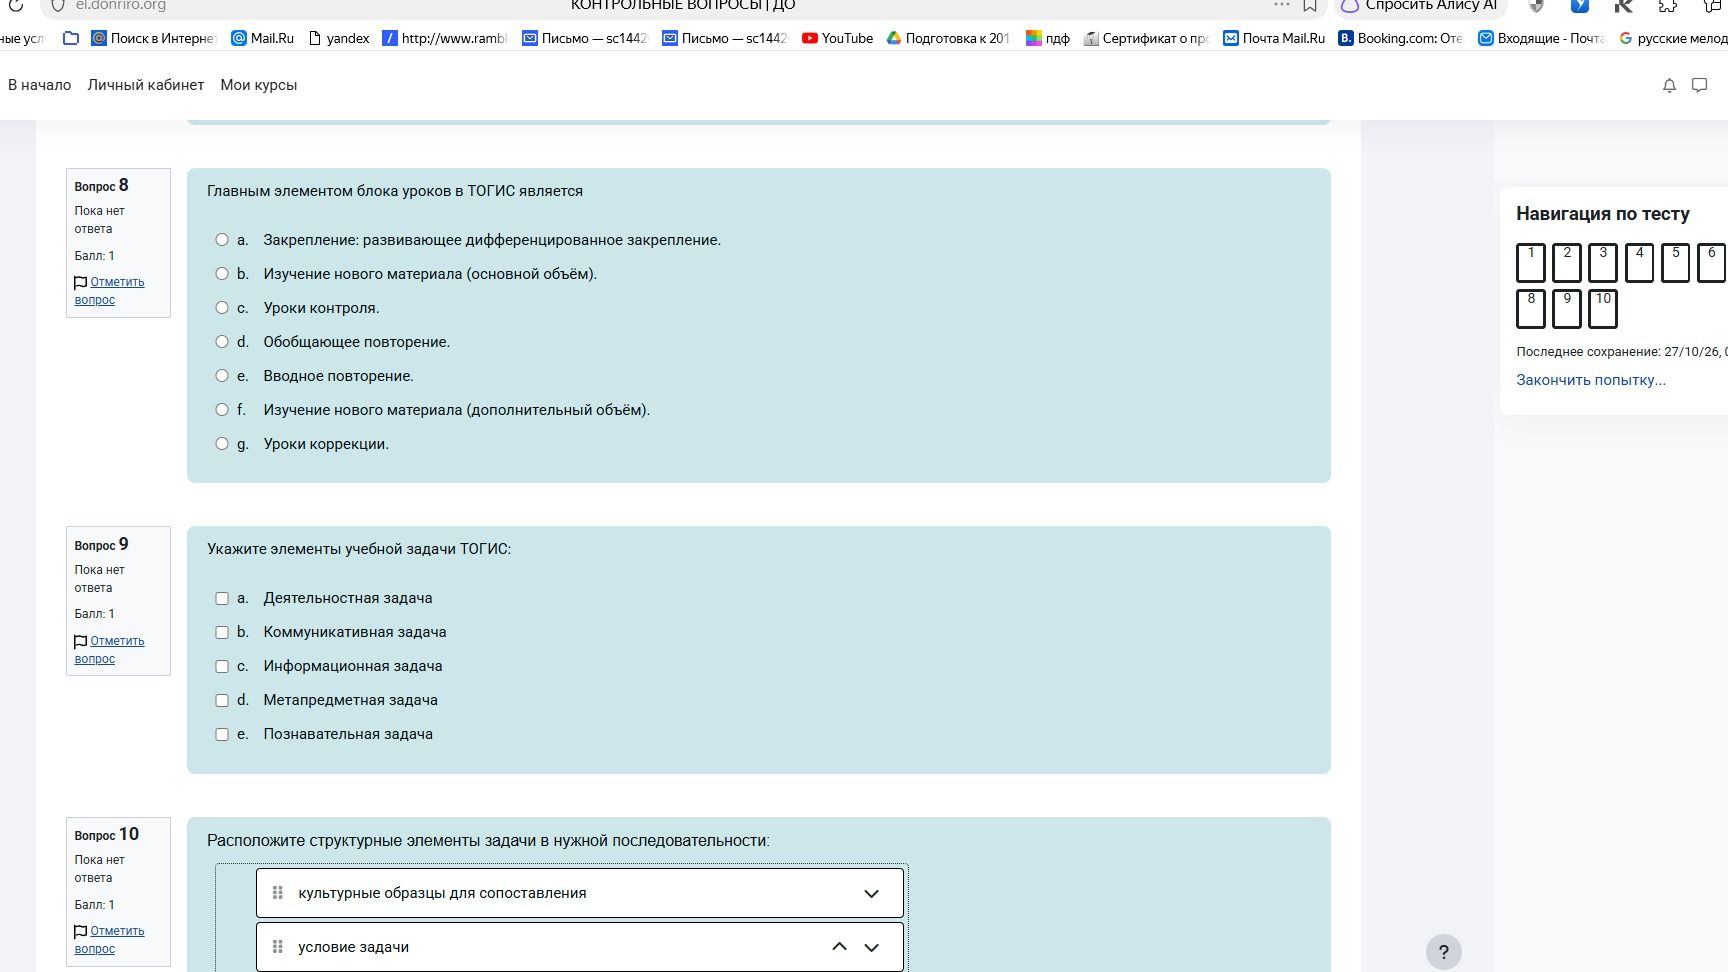
Task: Click the shield protection icon in toolbar
Action: 1537,5
